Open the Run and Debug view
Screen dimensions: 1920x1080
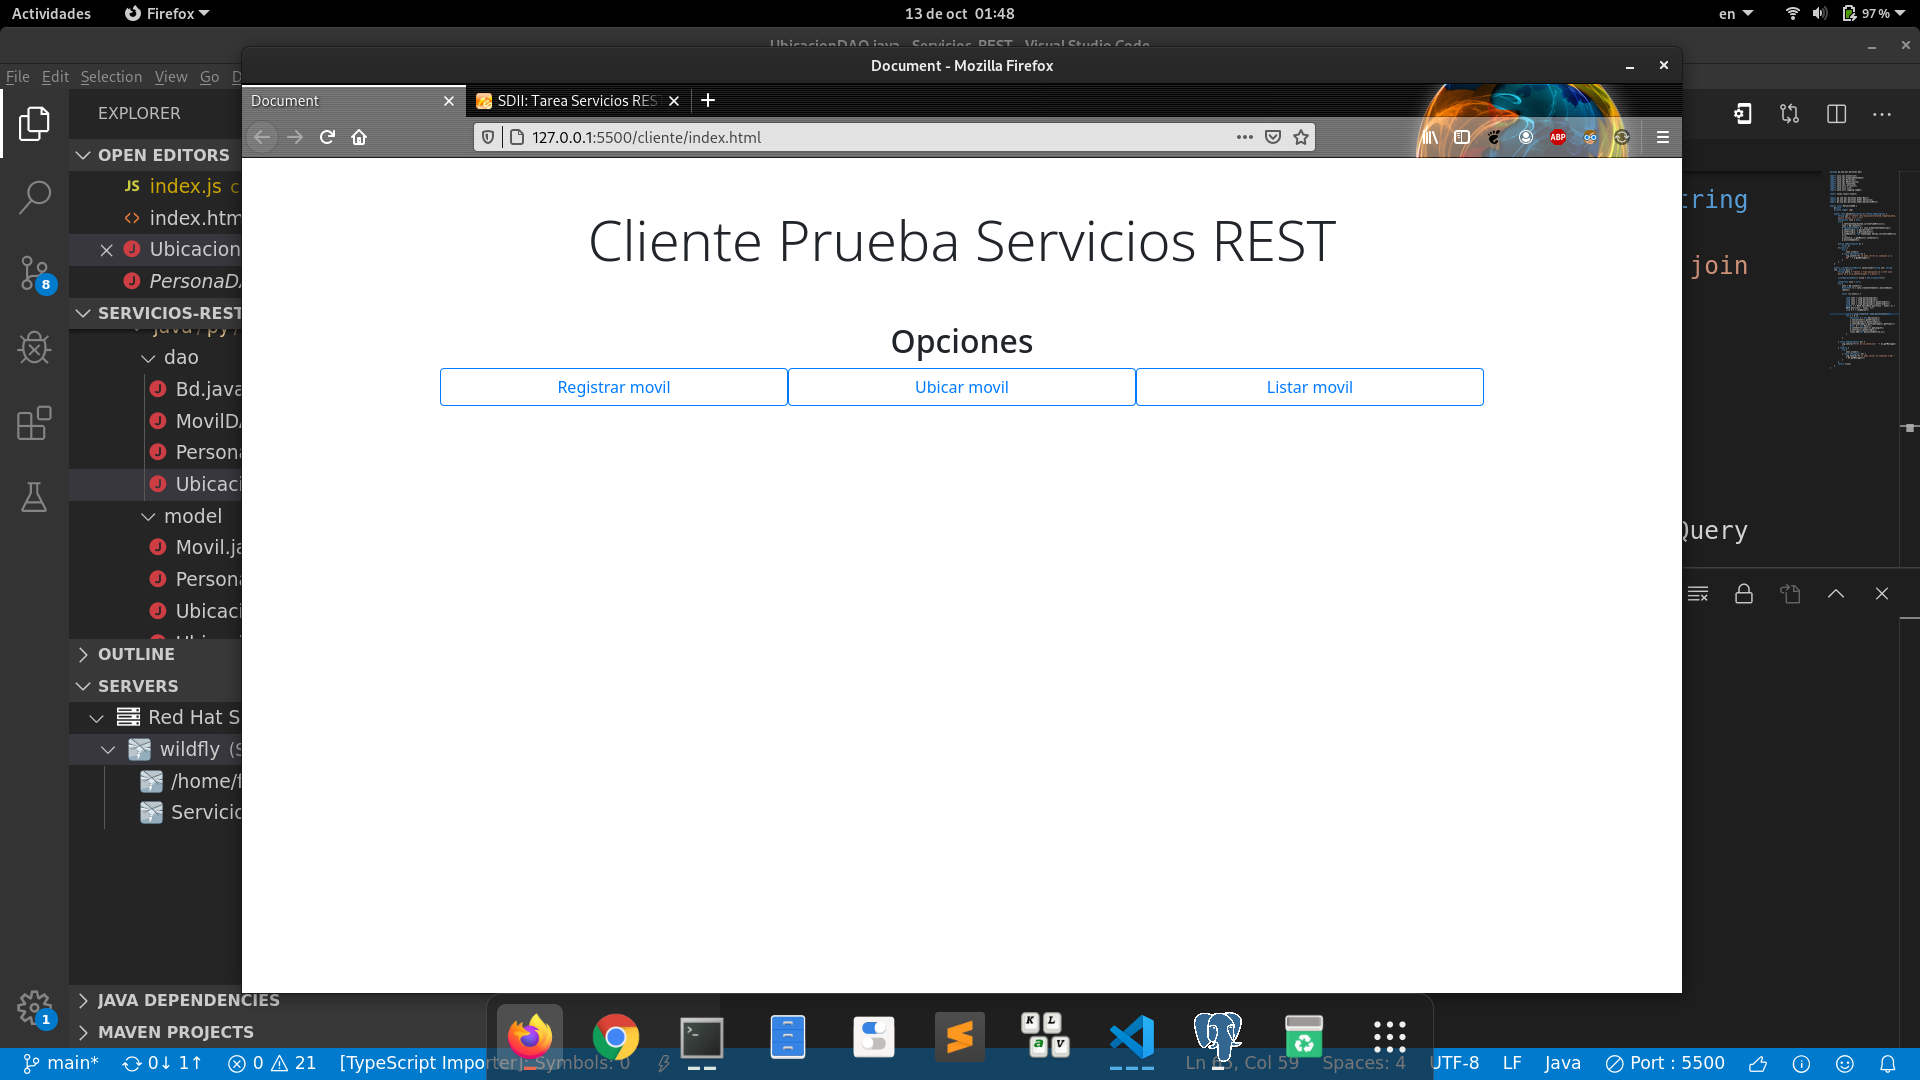pos(34,348)
